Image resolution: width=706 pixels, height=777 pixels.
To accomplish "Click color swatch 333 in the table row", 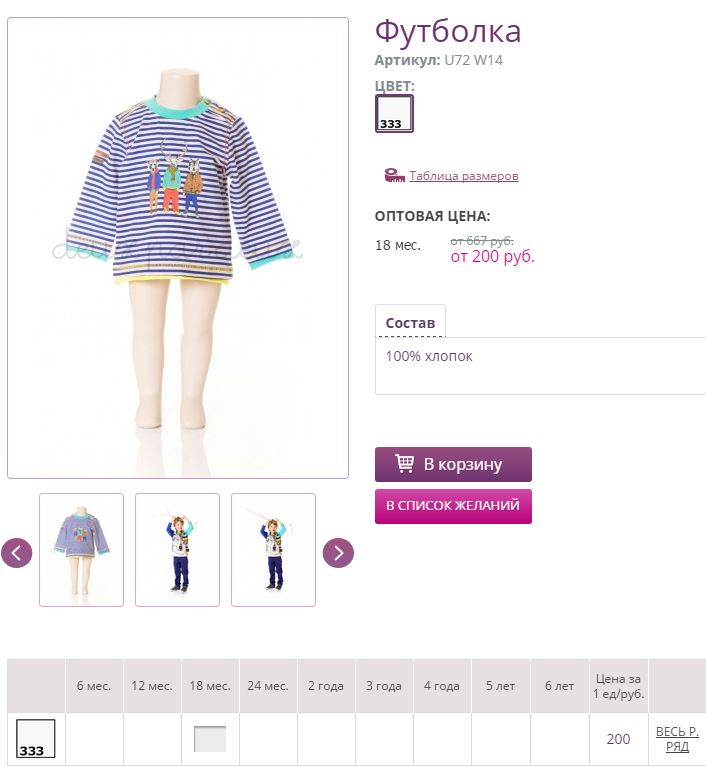I will [36, 738].
